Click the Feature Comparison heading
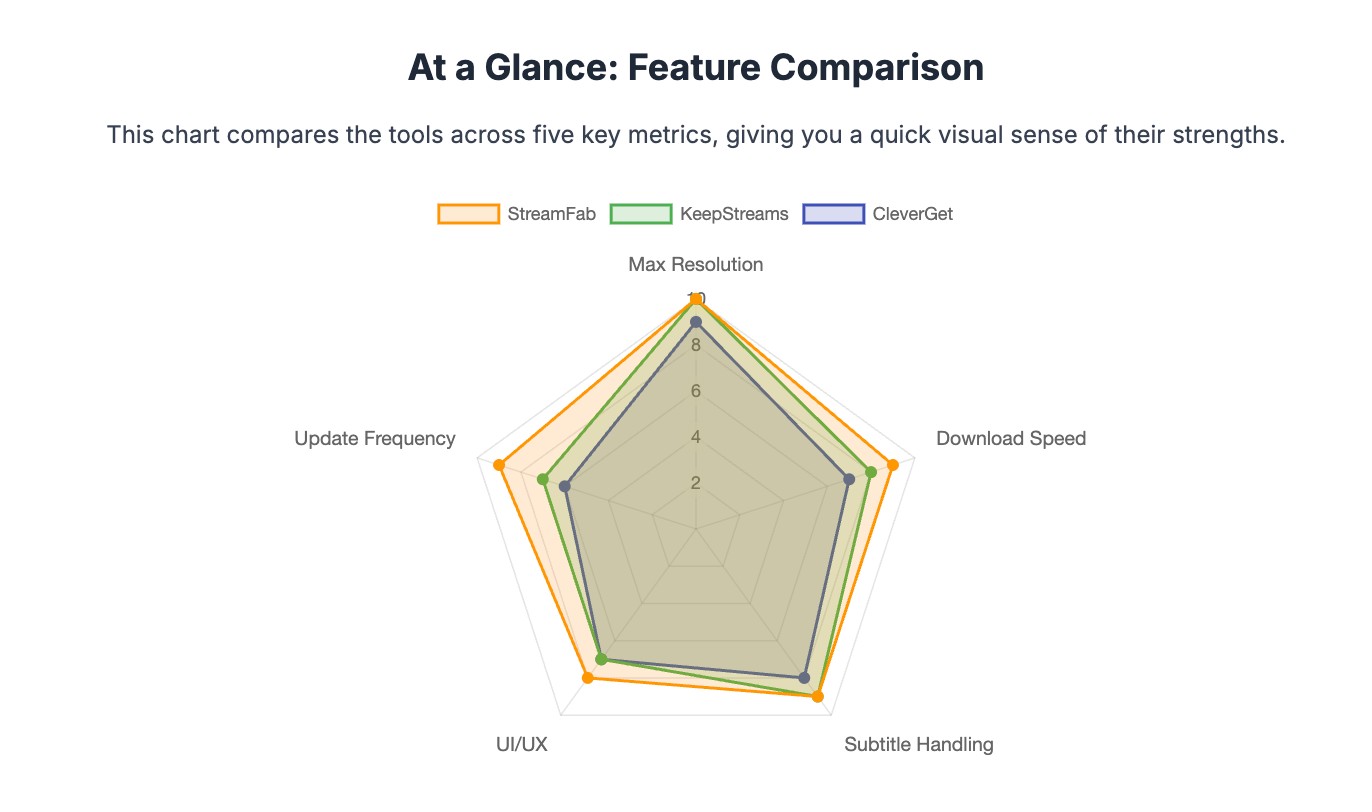This screenshot has width=1372, height=812. point(696,67)
